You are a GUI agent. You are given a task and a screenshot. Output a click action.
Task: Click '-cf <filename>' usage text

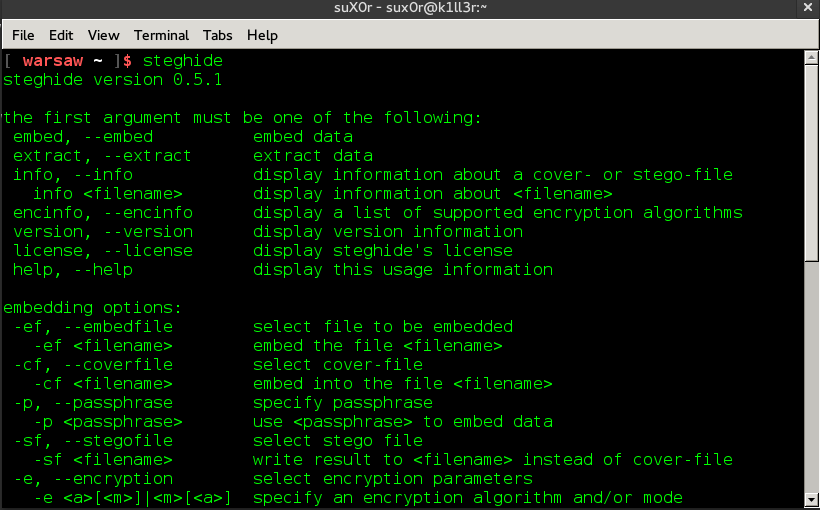tap(103, 383)
